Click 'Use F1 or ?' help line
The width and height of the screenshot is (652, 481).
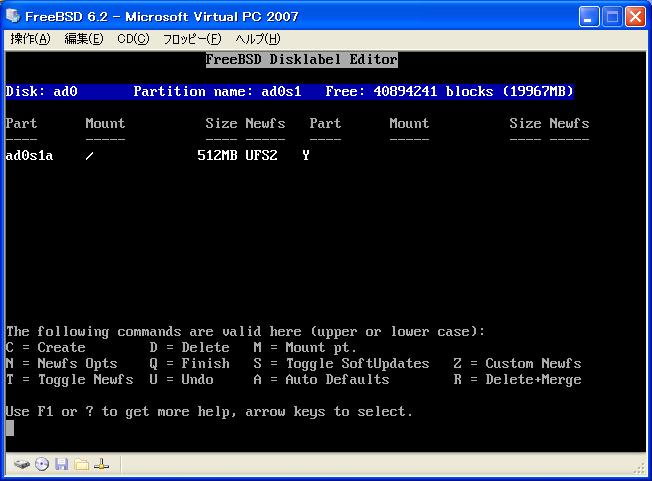point(209,412)
